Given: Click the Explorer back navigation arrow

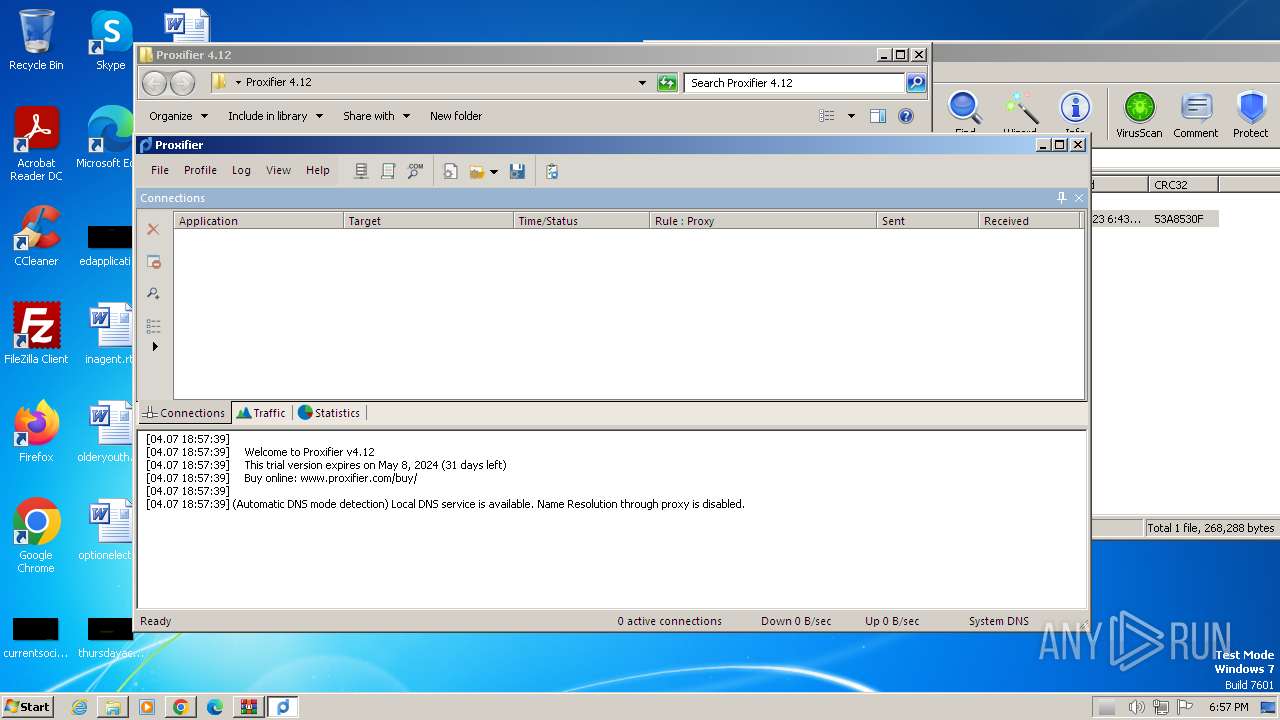Looking at the screenshot, I should click(154, 83).
